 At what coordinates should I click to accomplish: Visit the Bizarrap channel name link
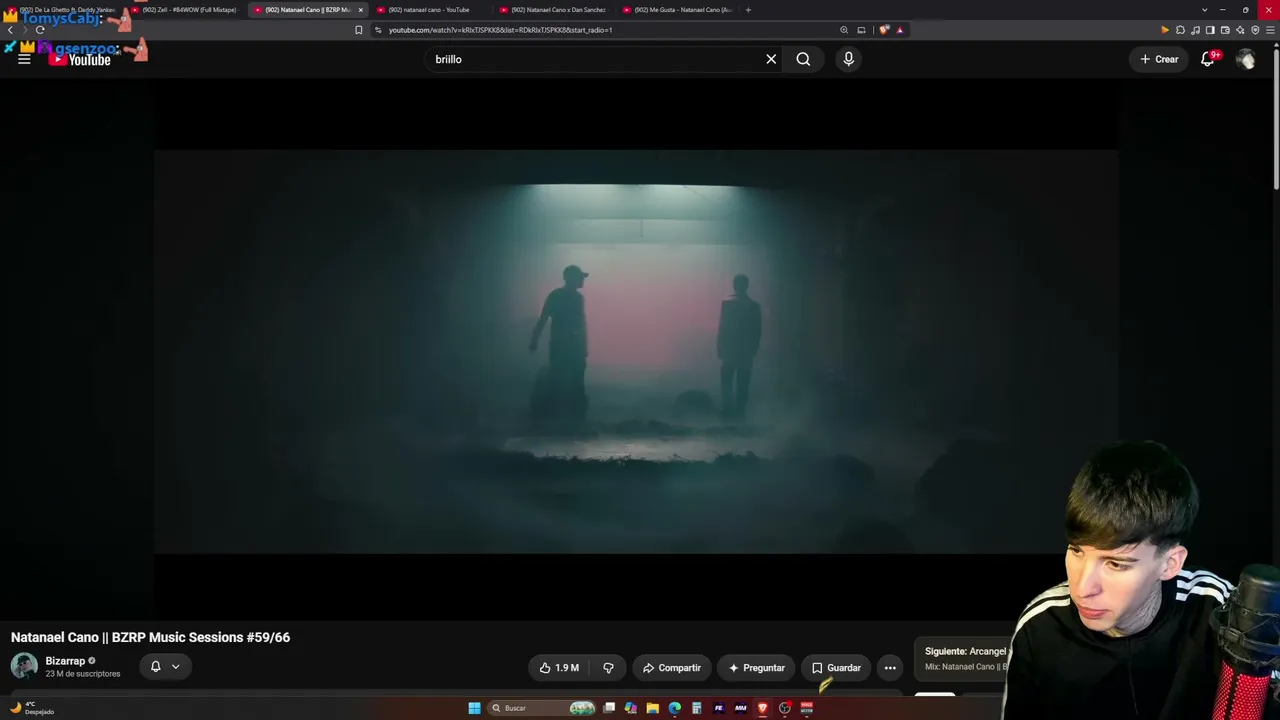[65, 661]
